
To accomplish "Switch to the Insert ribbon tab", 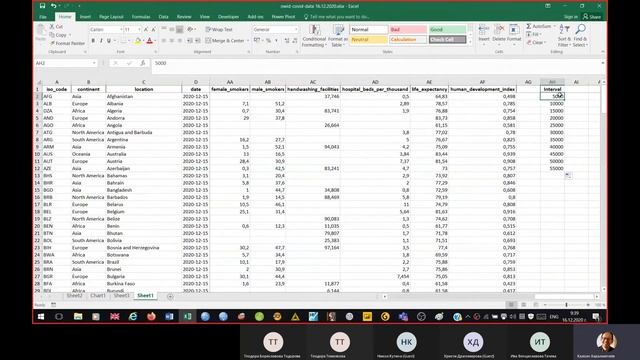I will click(85, 17).
